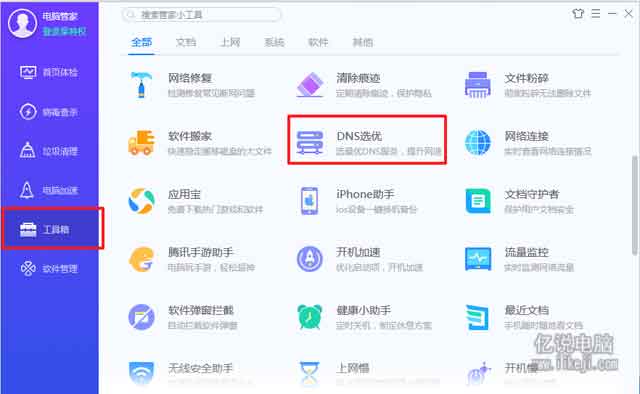Open the 流量监控 monitor icon
640x394 pixels.
tap(478, 259)
